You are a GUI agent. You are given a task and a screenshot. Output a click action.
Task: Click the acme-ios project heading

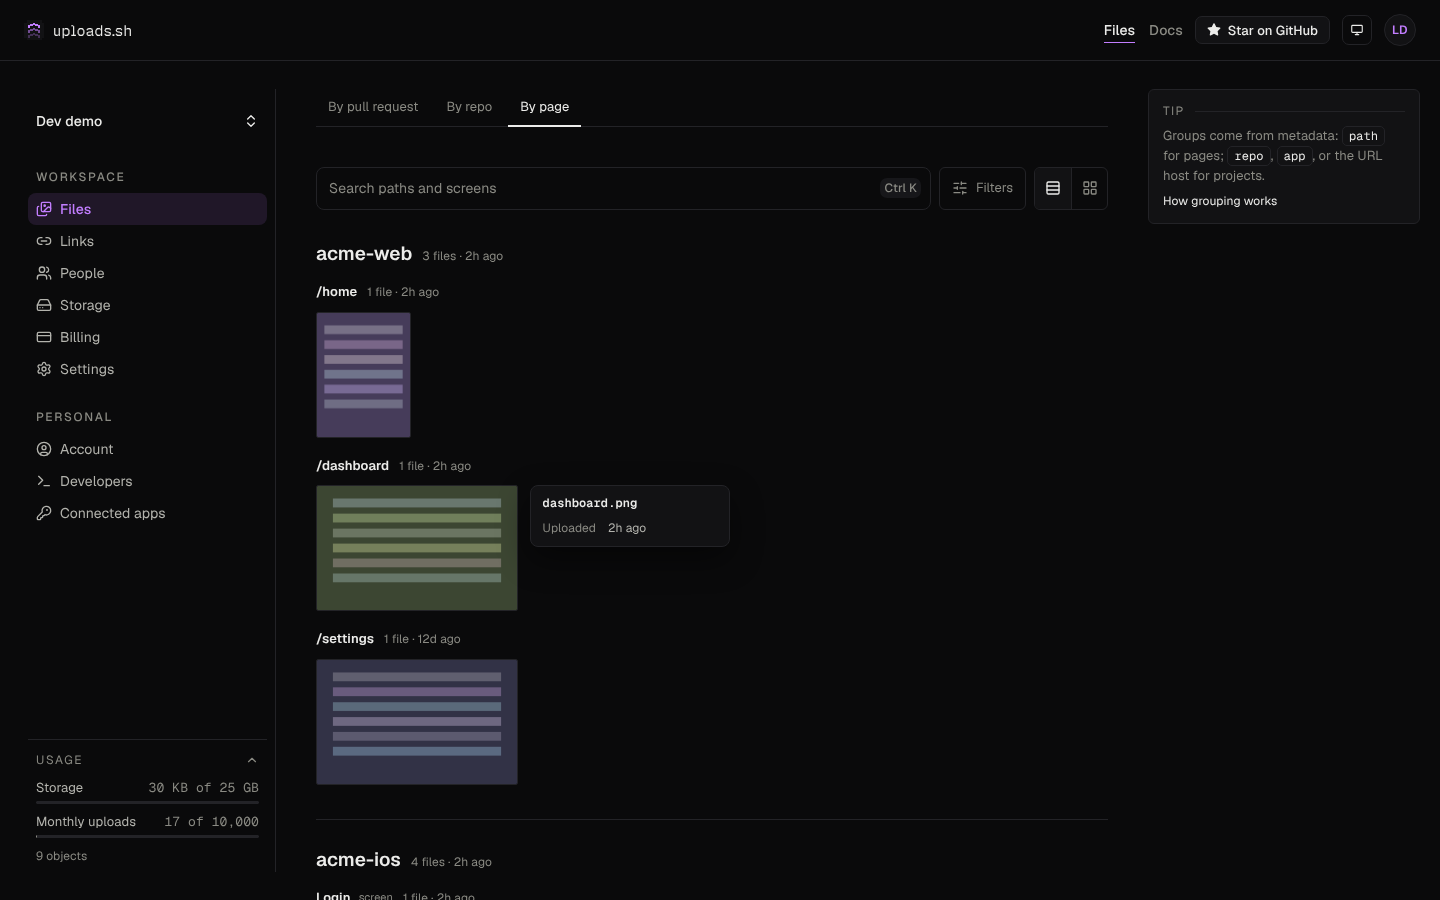point(358,860)
